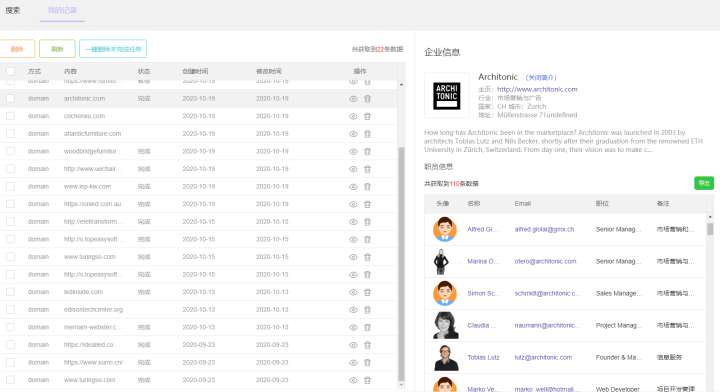The width and height of the screenshot is (720, 392).
Task: Select checkbox beside https://onled.com.au
Action: (10, 204)
